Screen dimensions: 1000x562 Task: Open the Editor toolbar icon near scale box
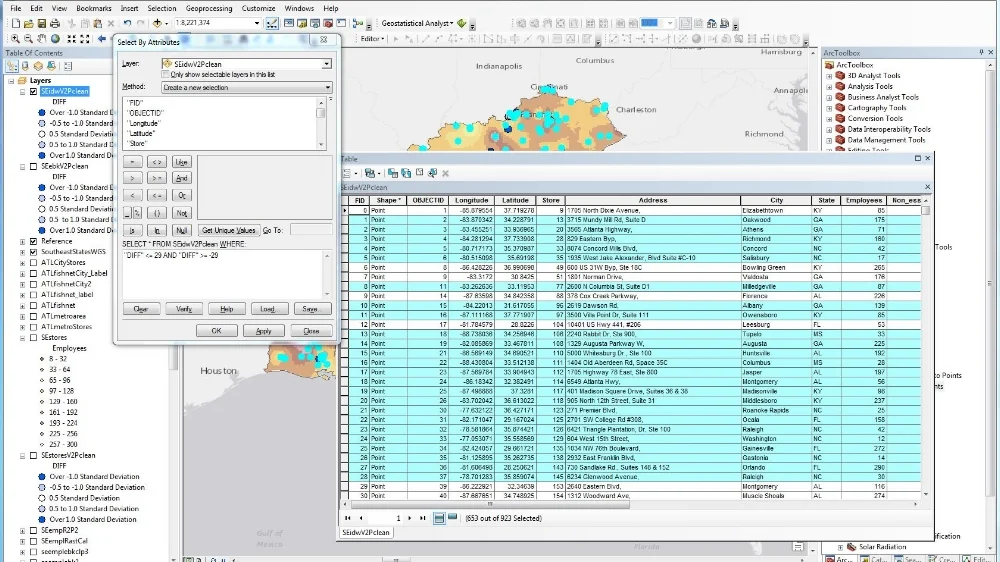point(272,24)
